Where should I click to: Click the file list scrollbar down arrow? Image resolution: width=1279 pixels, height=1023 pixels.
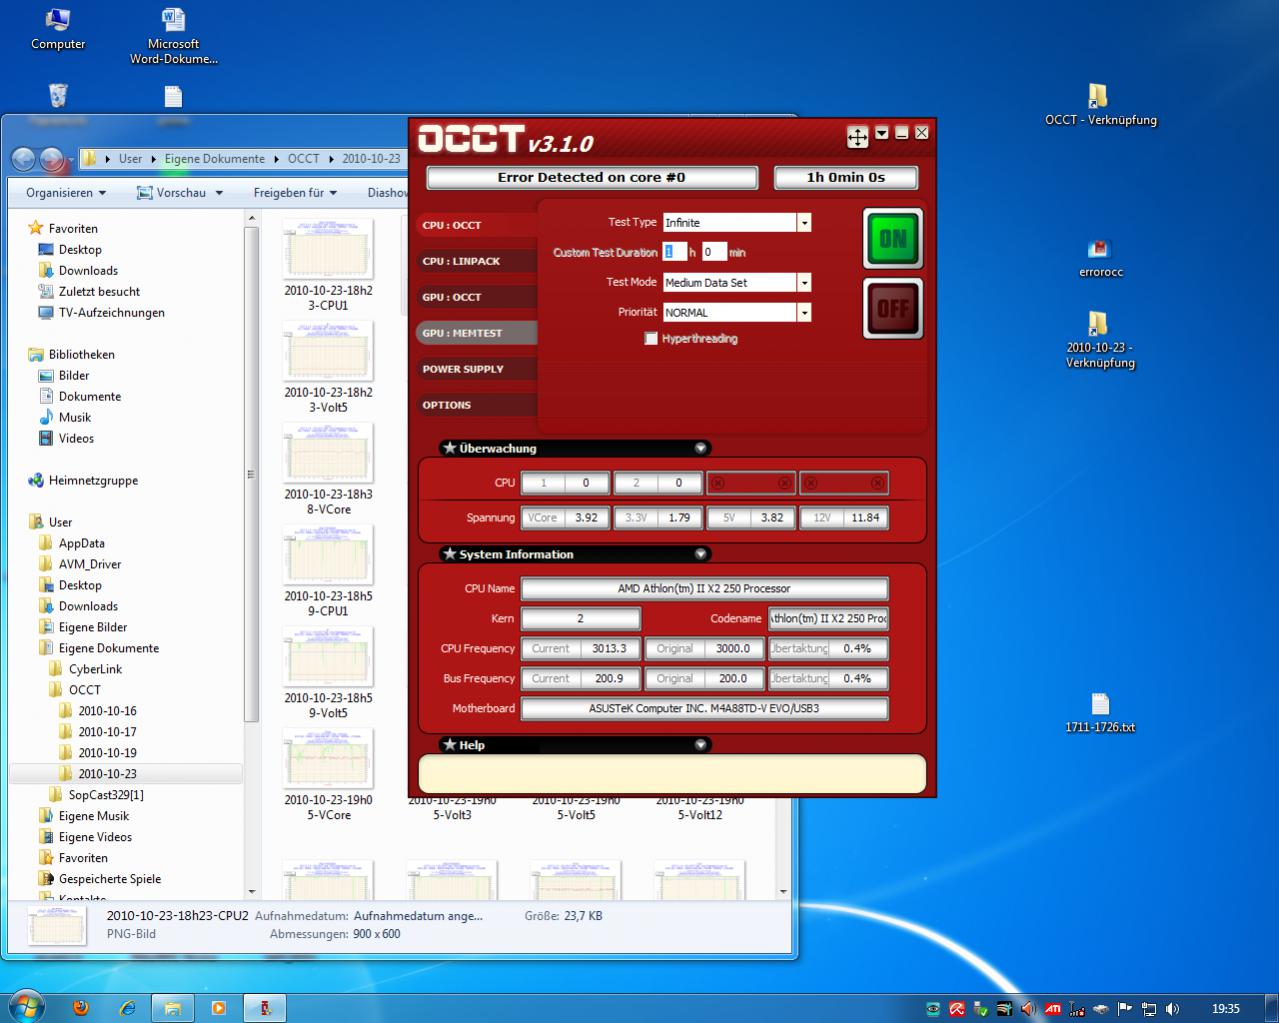coord(784,891)
